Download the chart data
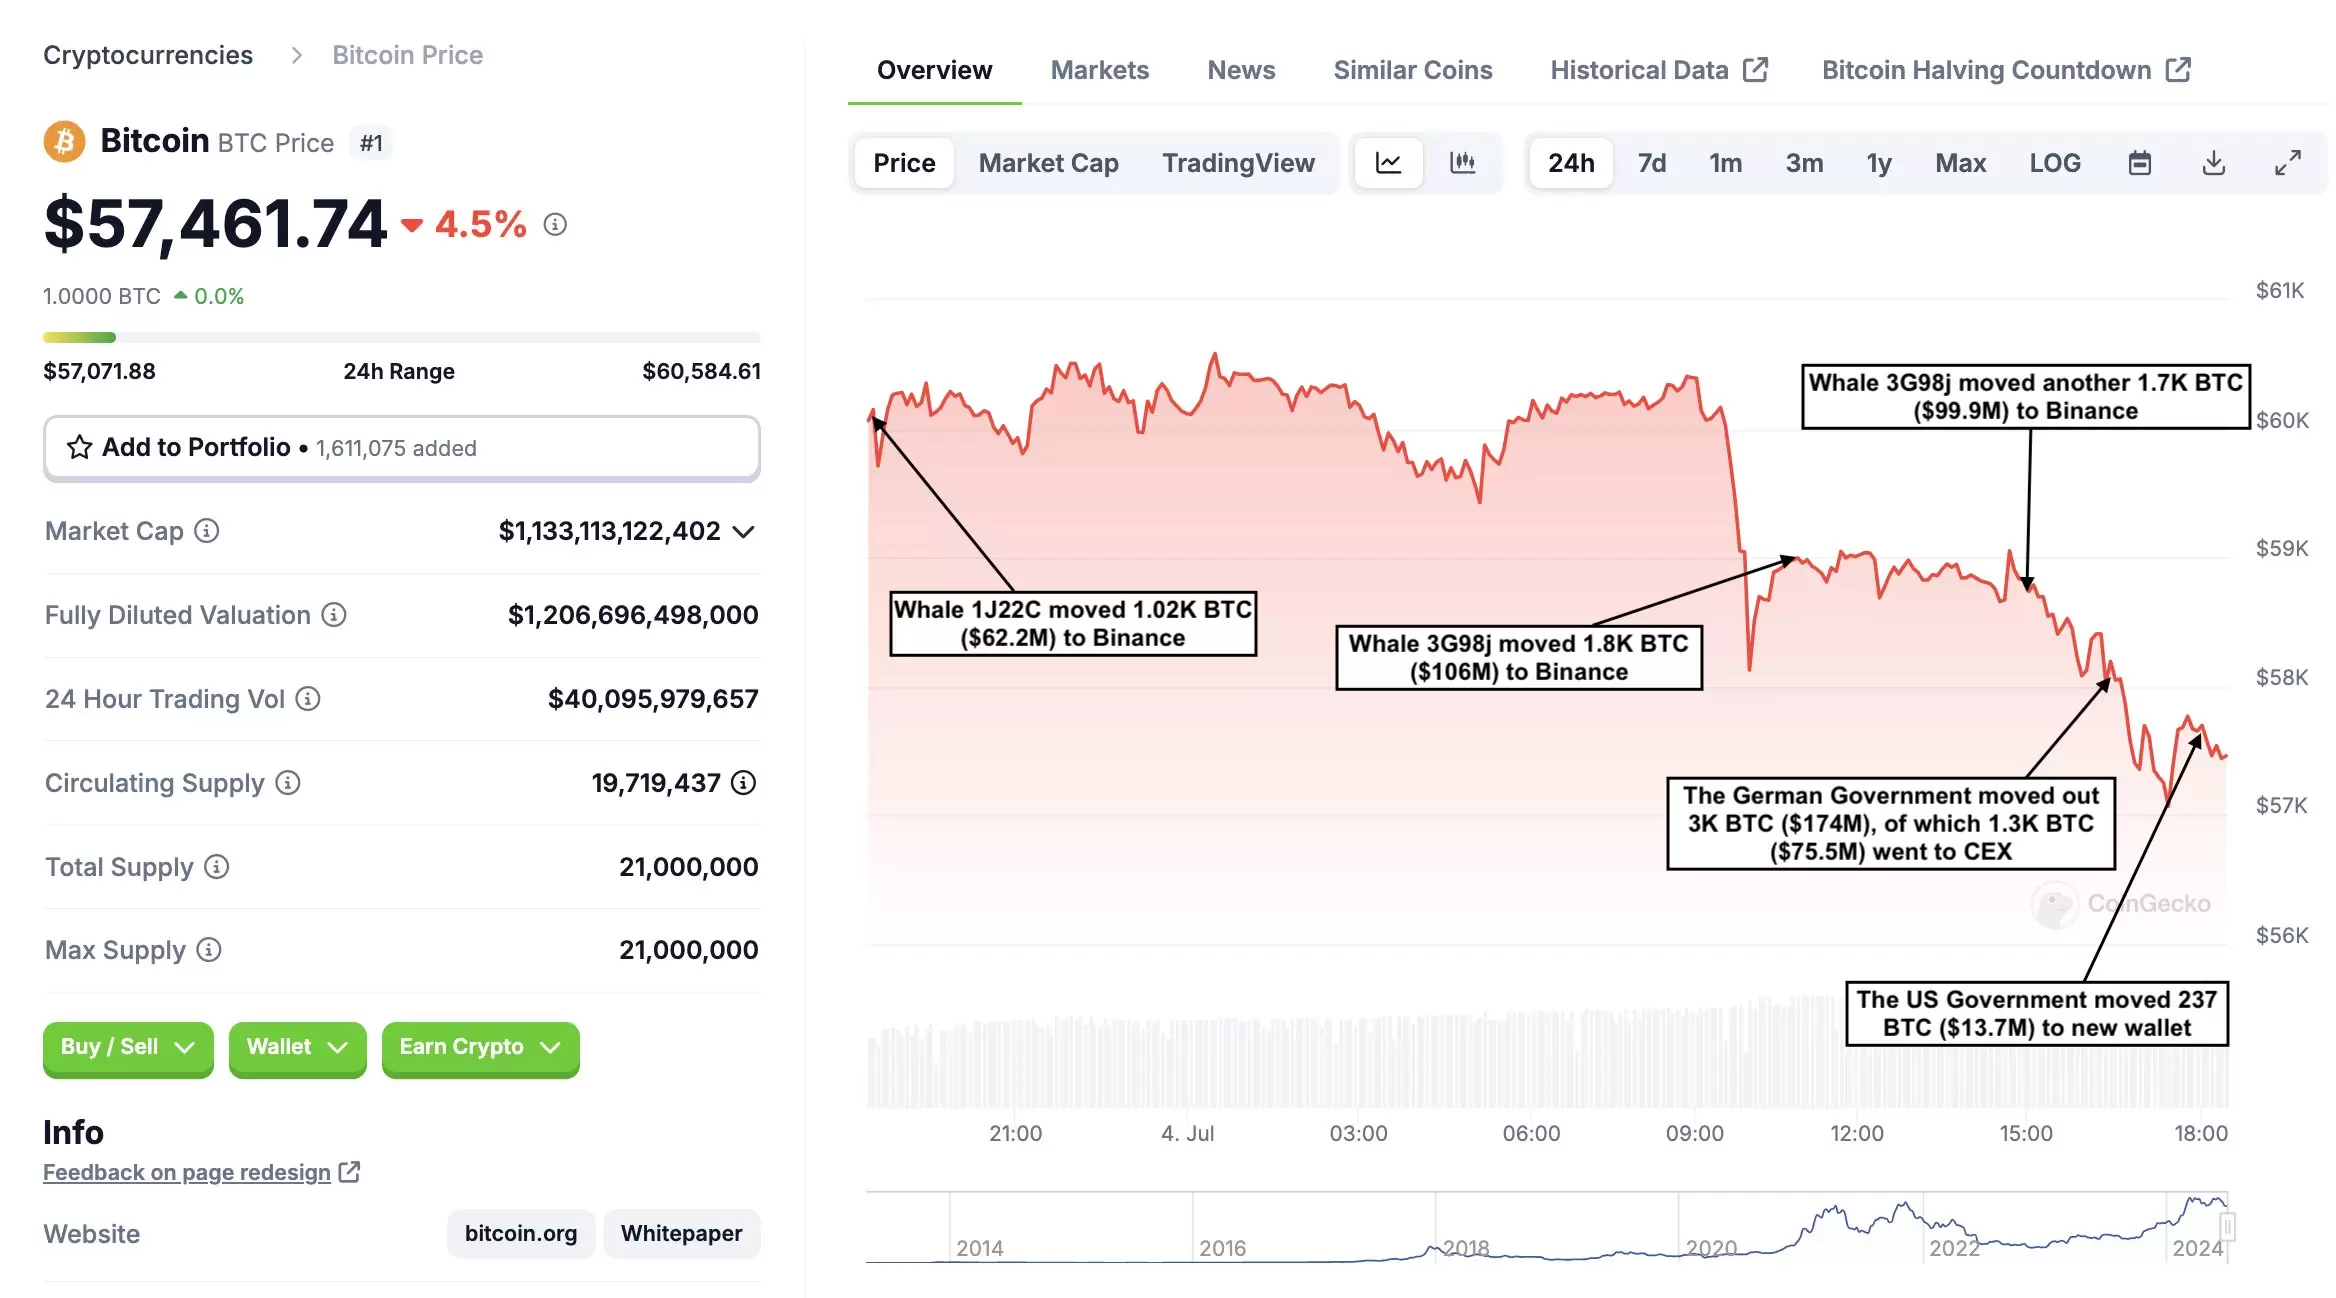Screen dimensions: 2336x1298 coord(2213,163)
